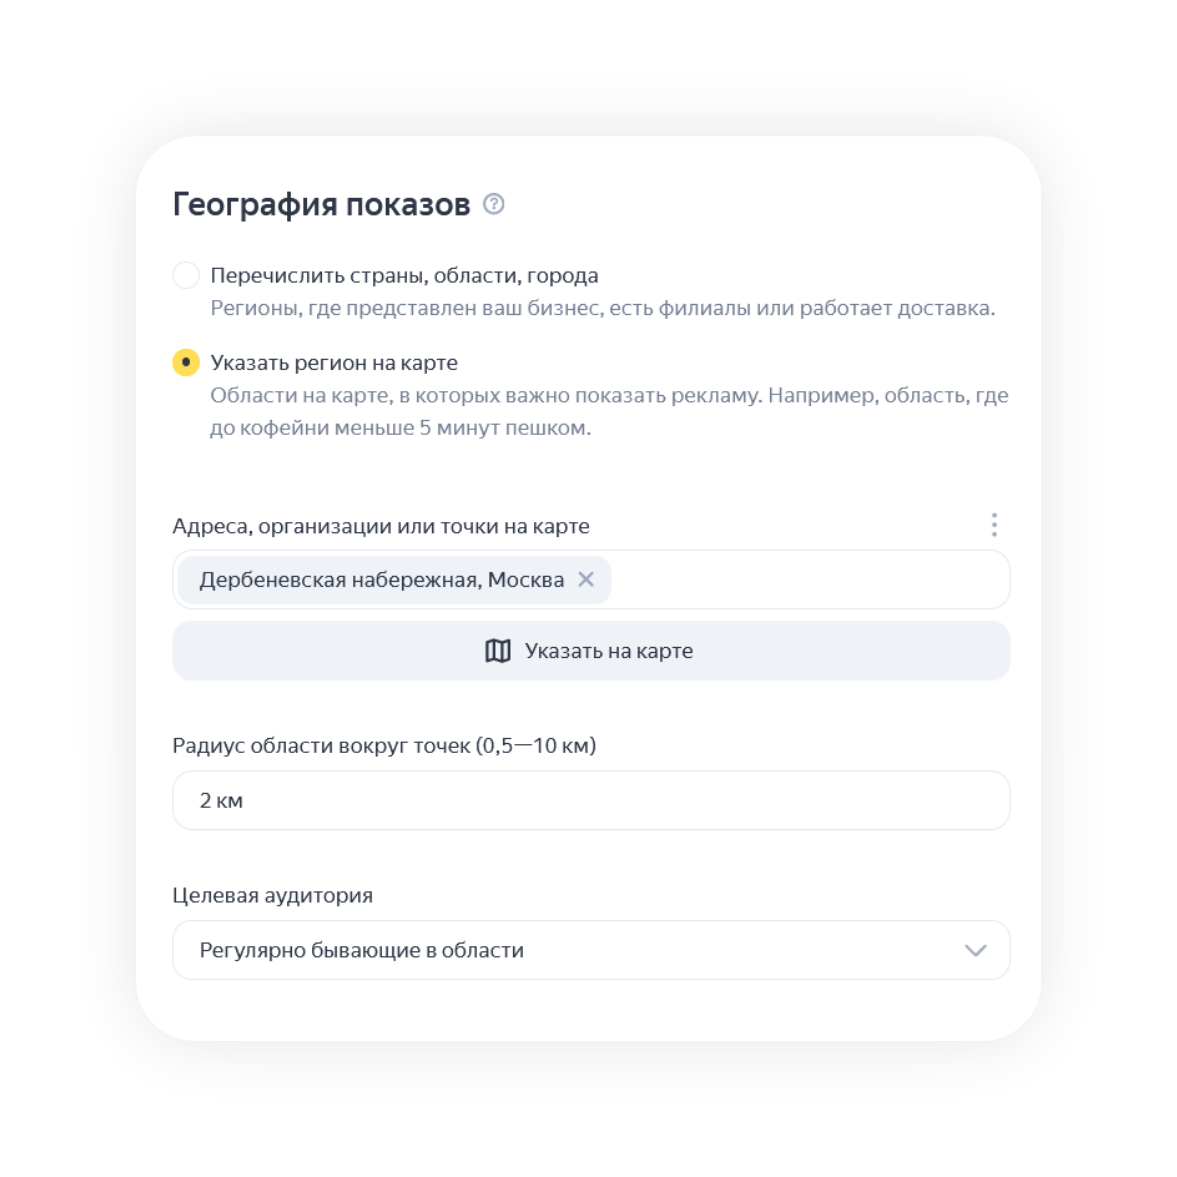
Task: Click label Радиус области вокруг точек
Action: click(384, 745)
